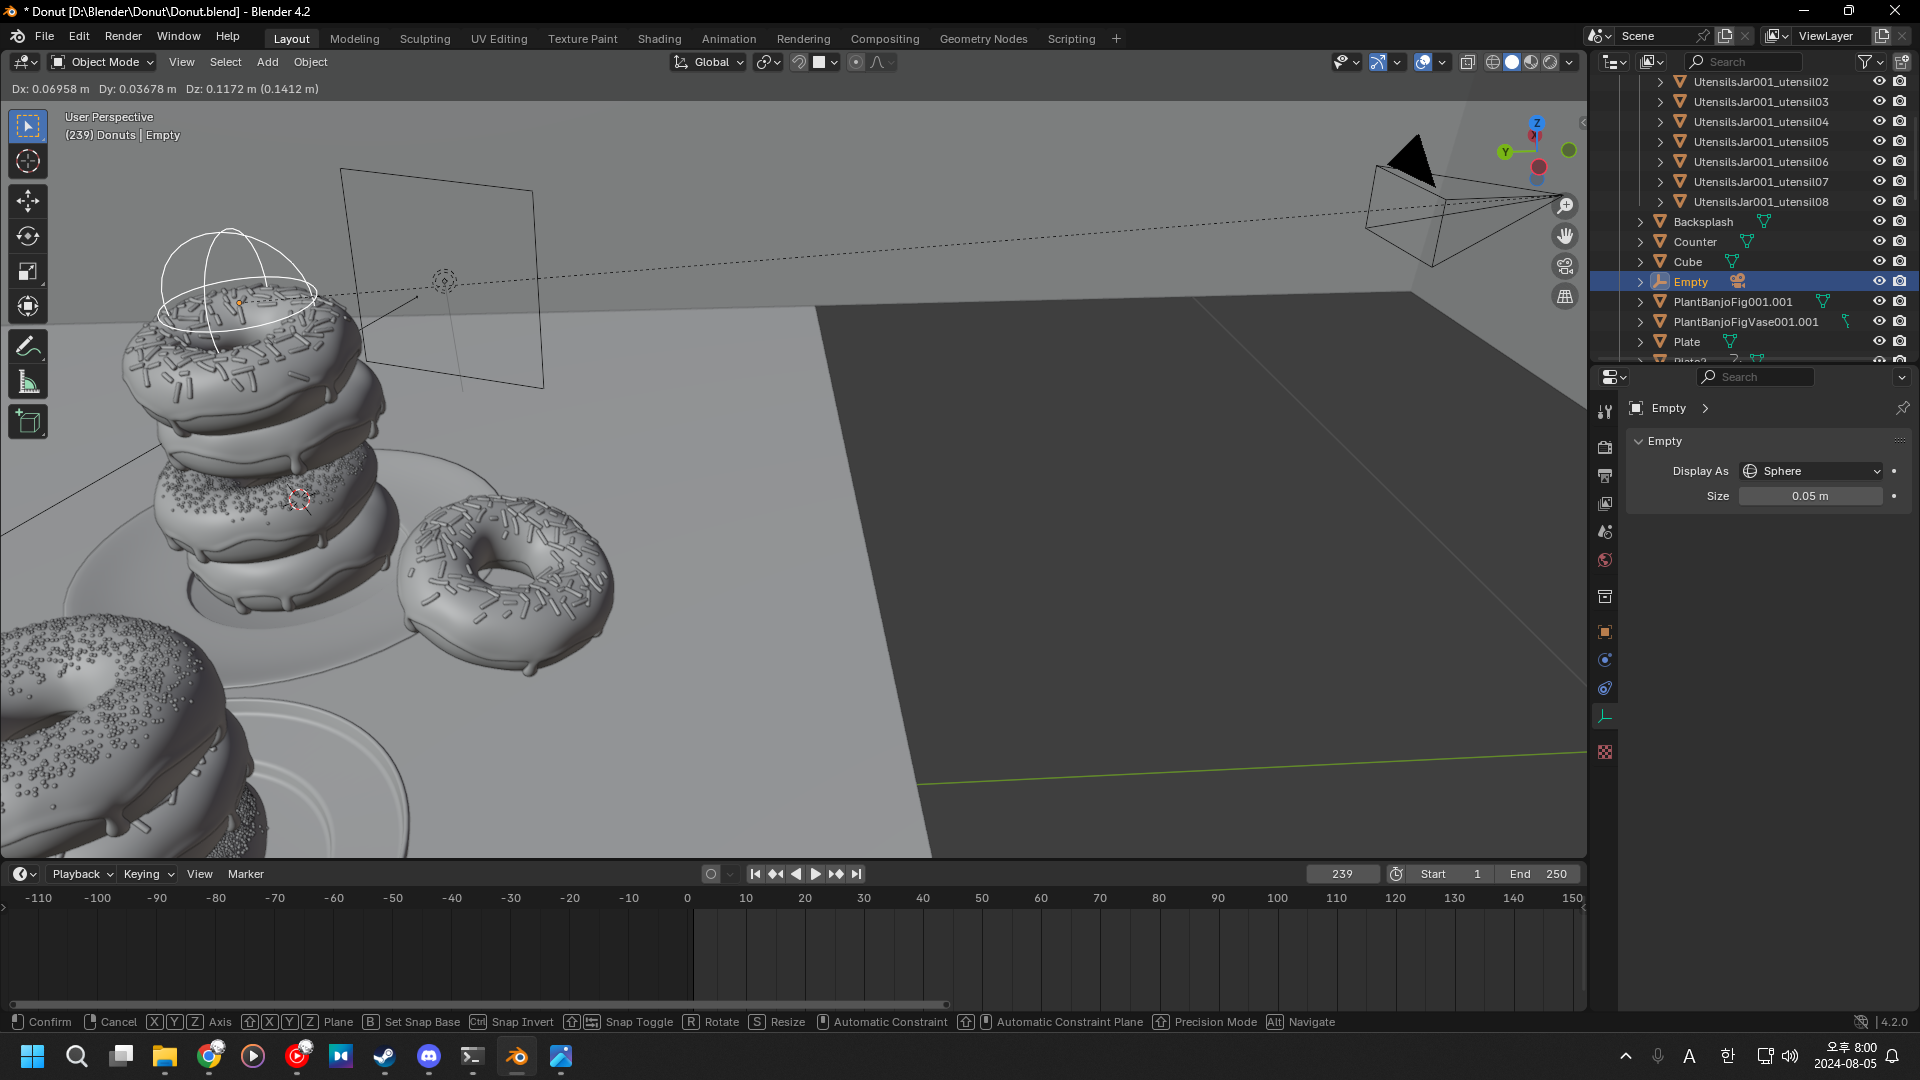Activate the Annotate pencil tool
Screen dimensions: 1920x1080
(x=28, y=347)
